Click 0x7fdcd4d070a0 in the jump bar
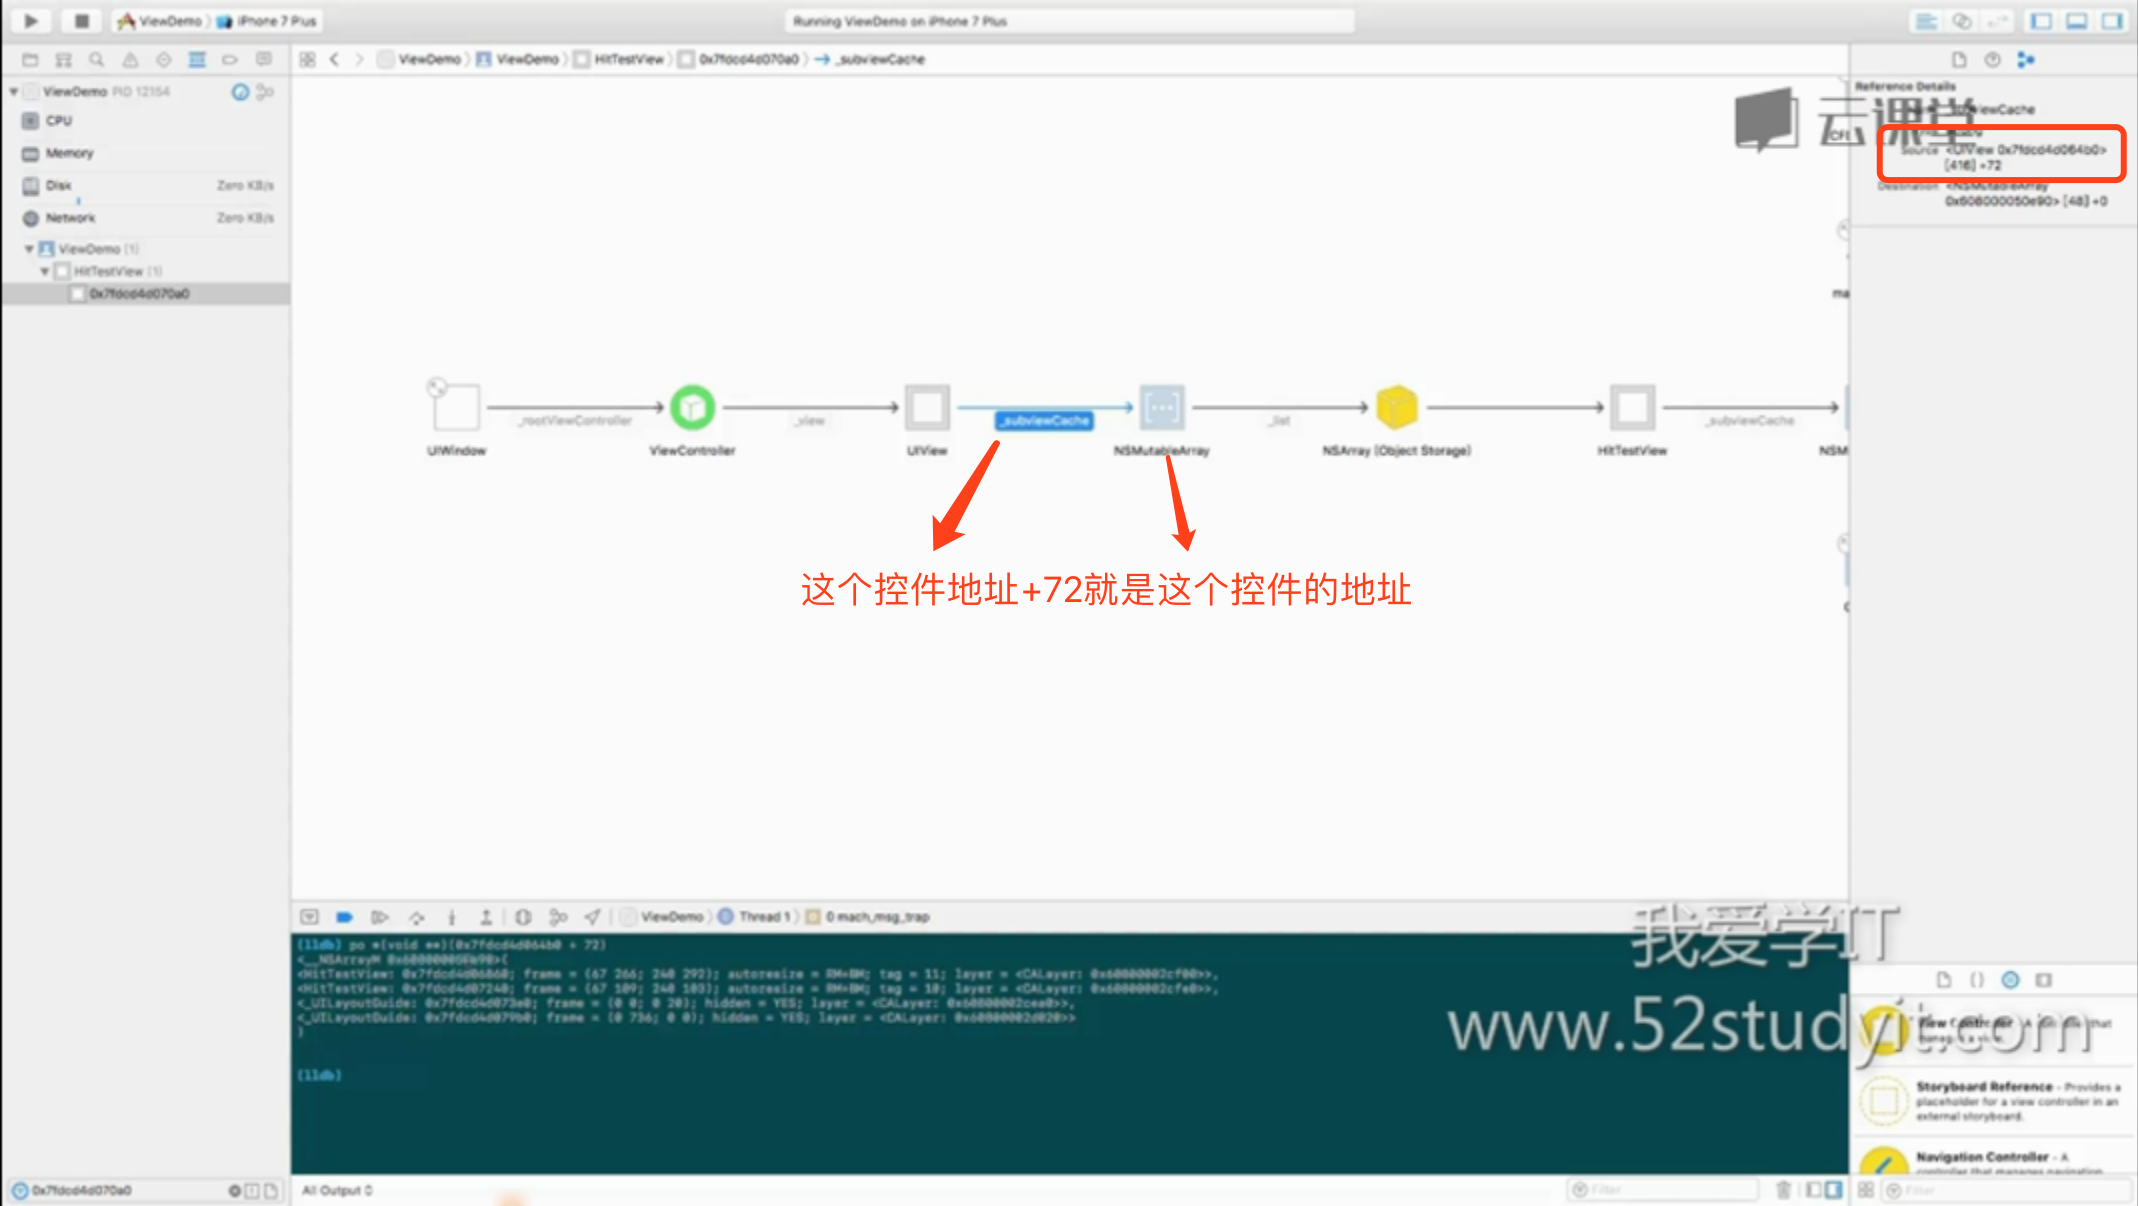 click(x=739, y=60)
